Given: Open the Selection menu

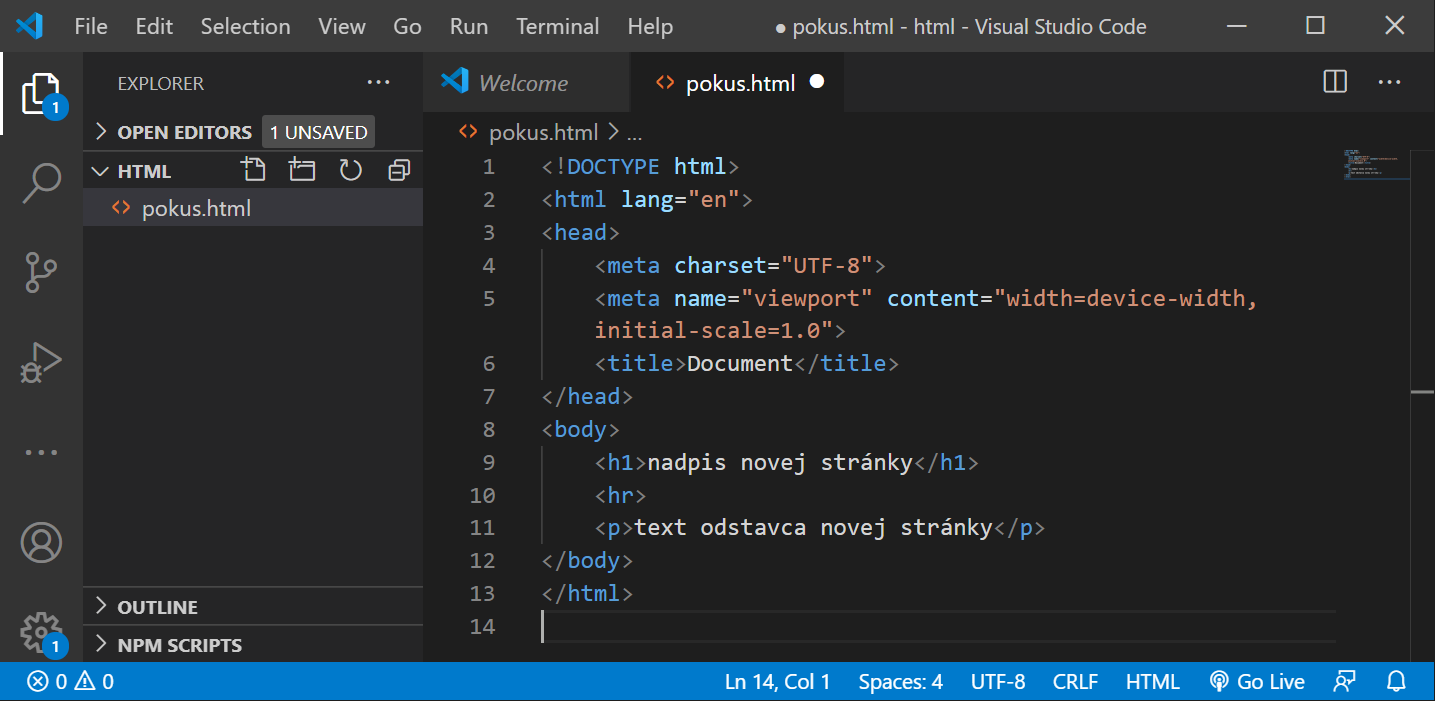Looking at the screenshot, I should [245, 27].
